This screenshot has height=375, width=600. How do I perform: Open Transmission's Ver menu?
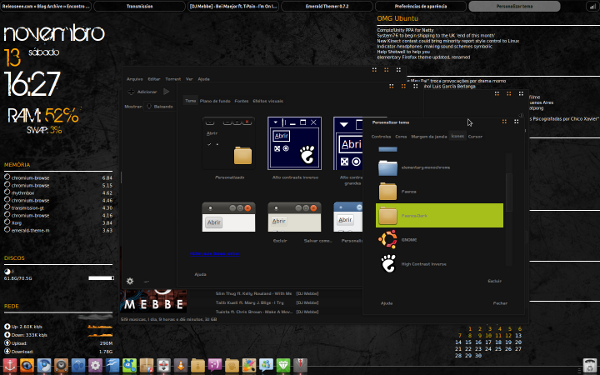pos(189,79)
